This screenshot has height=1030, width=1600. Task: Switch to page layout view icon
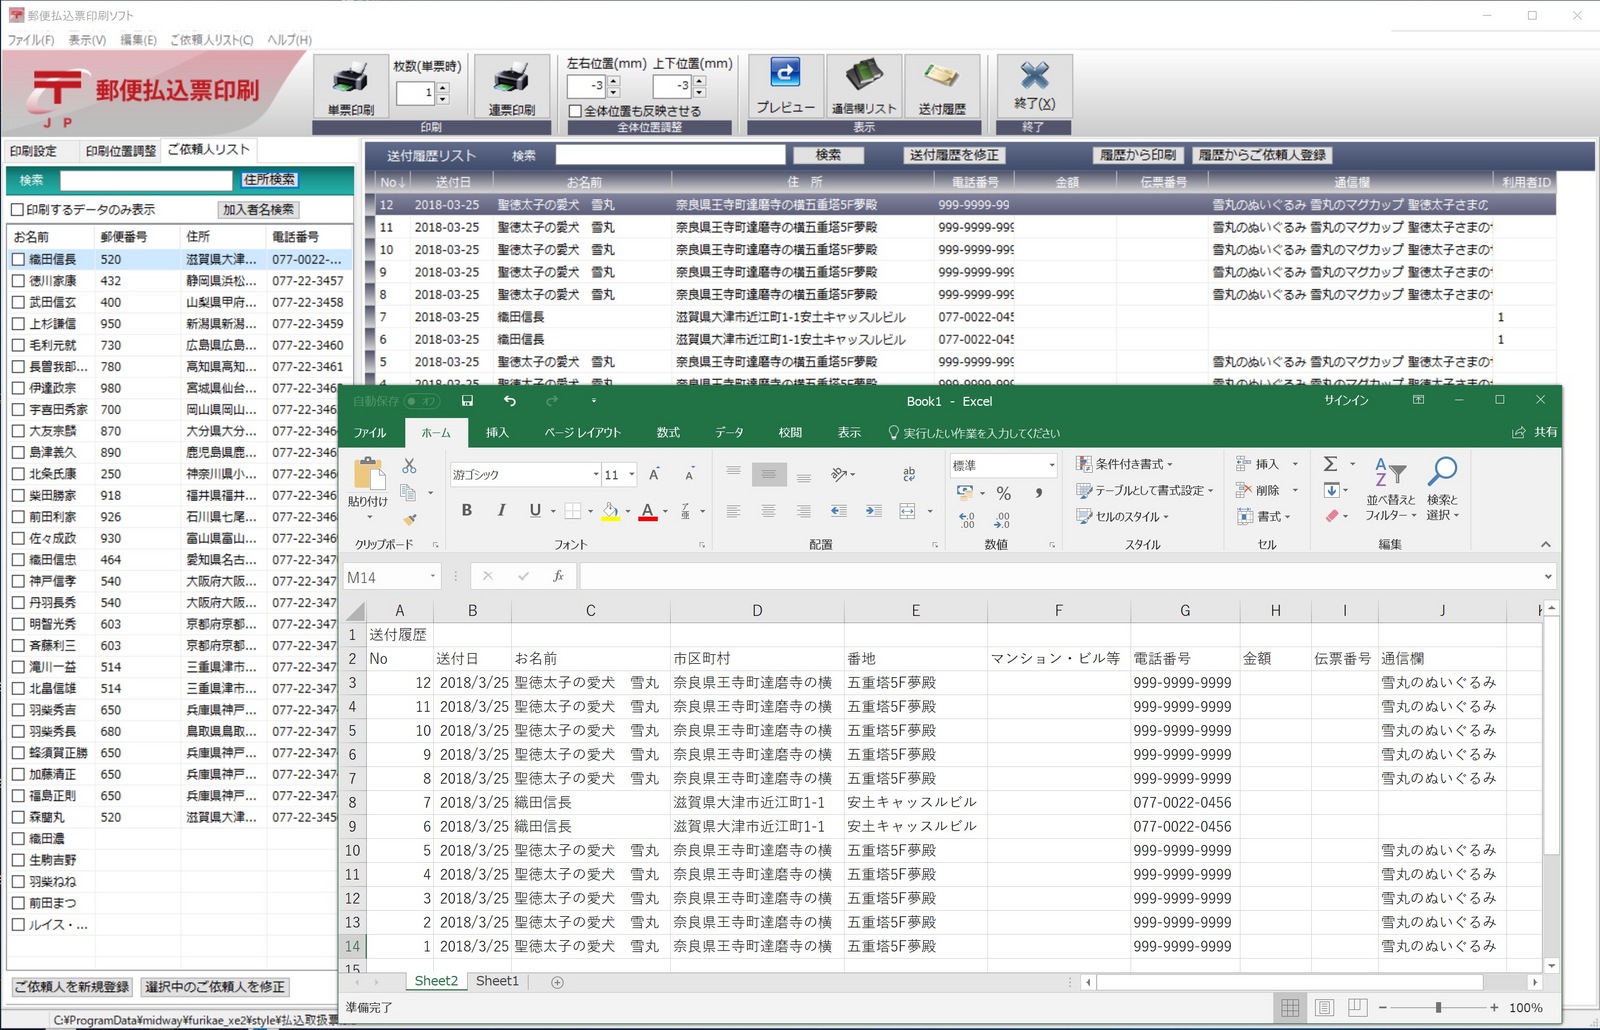pos(1324,1007)
